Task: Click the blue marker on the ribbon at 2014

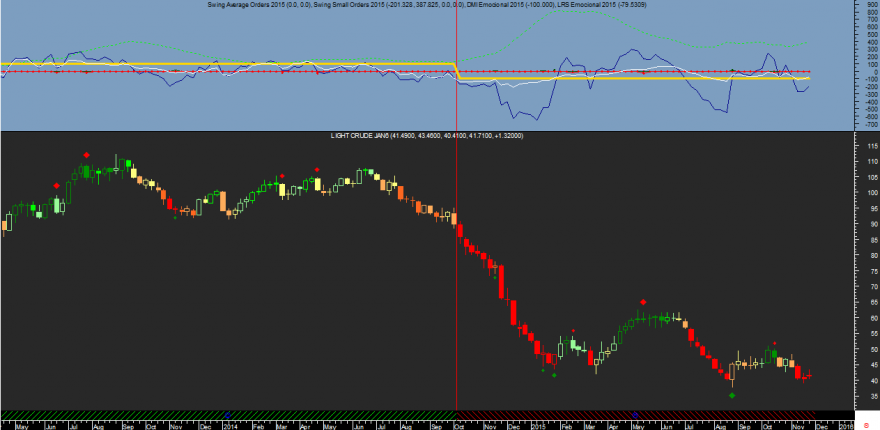Action: (227, 414)
